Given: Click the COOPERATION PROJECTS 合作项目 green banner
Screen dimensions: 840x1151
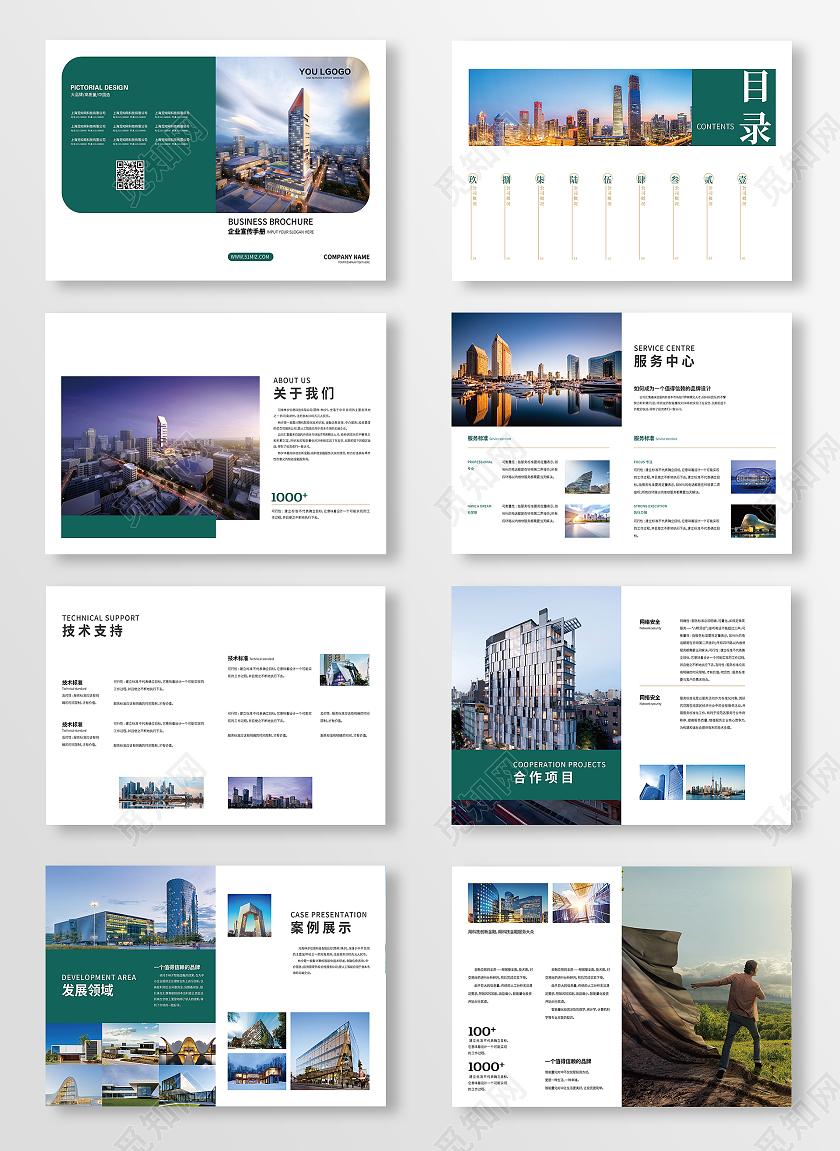Looking at the screenshot, I should 536,772.
